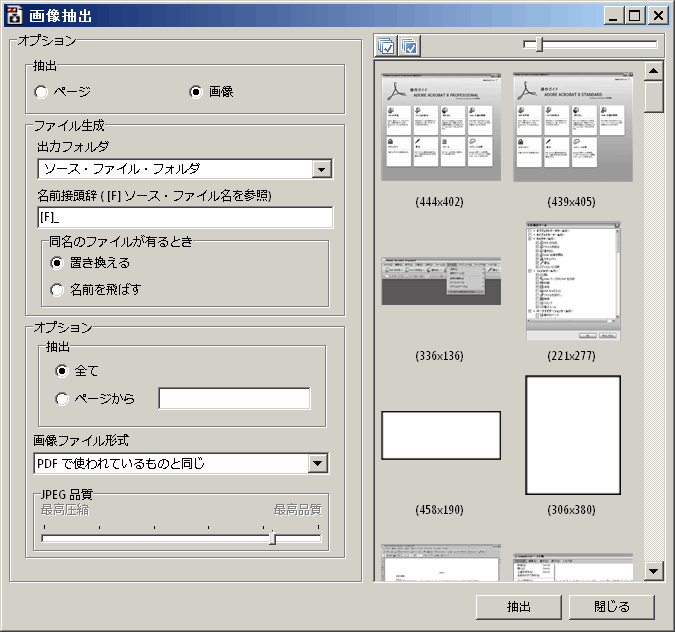Screen dimensions: 675x632
Task: Choose 置き換える for duplicate files
Action: [x=57, y=263]
